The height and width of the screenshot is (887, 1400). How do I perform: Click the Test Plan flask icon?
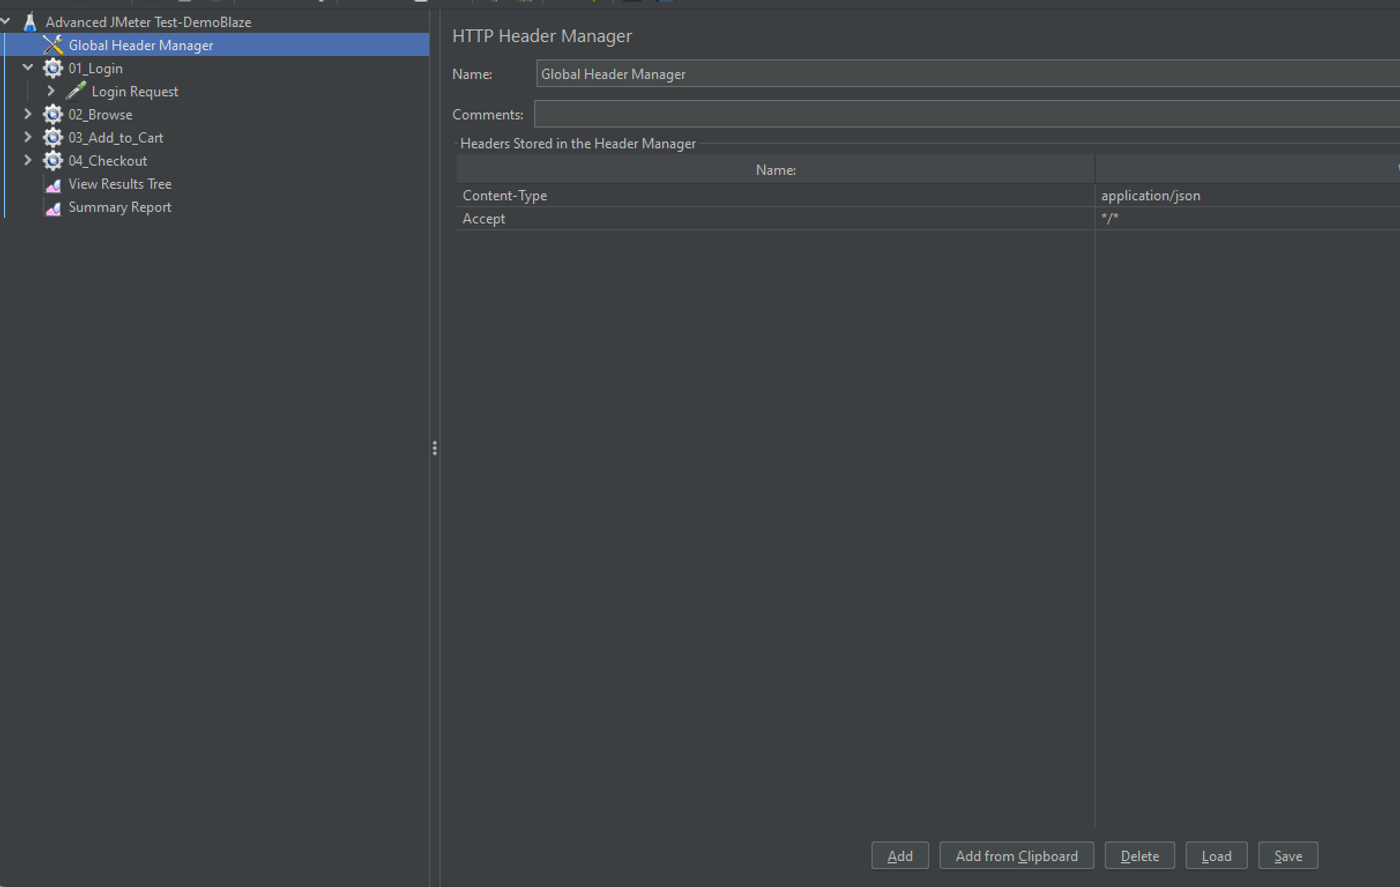(30, 22)
